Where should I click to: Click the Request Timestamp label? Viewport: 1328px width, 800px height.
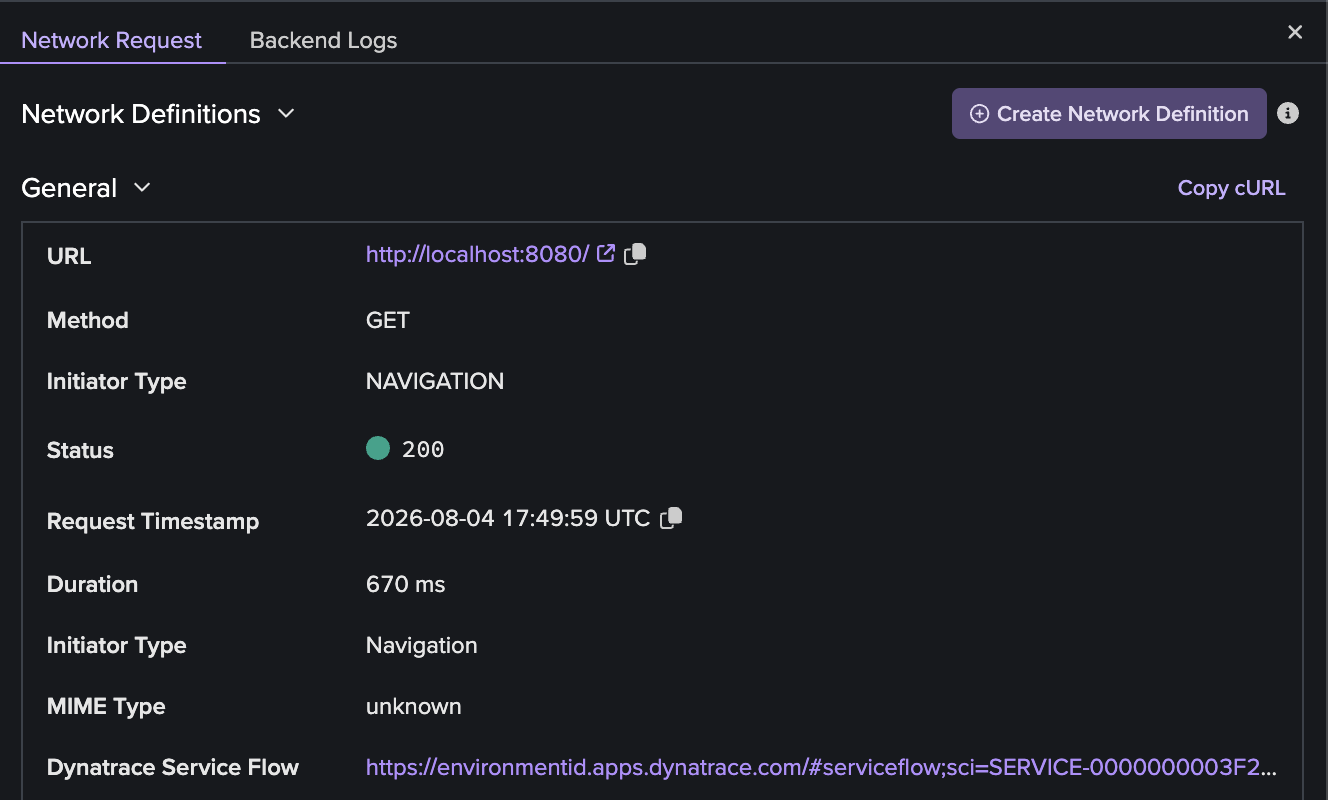pyautogui.click(x=153, y=521)
